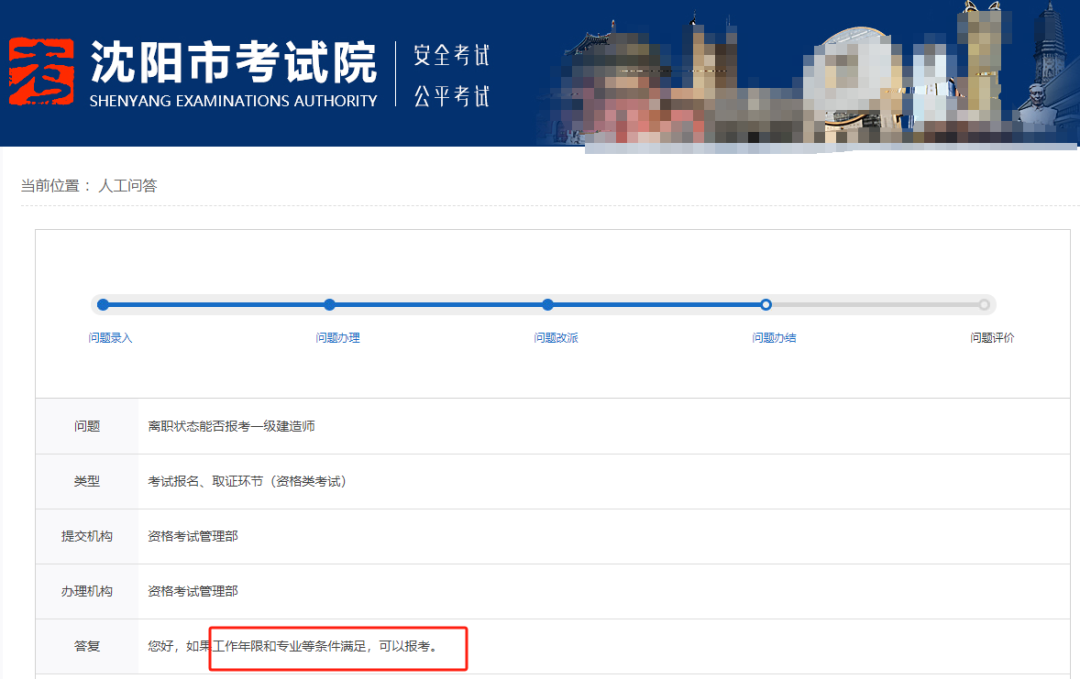
Task: Click the 问题录入 step dot
Action: point(103,305)
